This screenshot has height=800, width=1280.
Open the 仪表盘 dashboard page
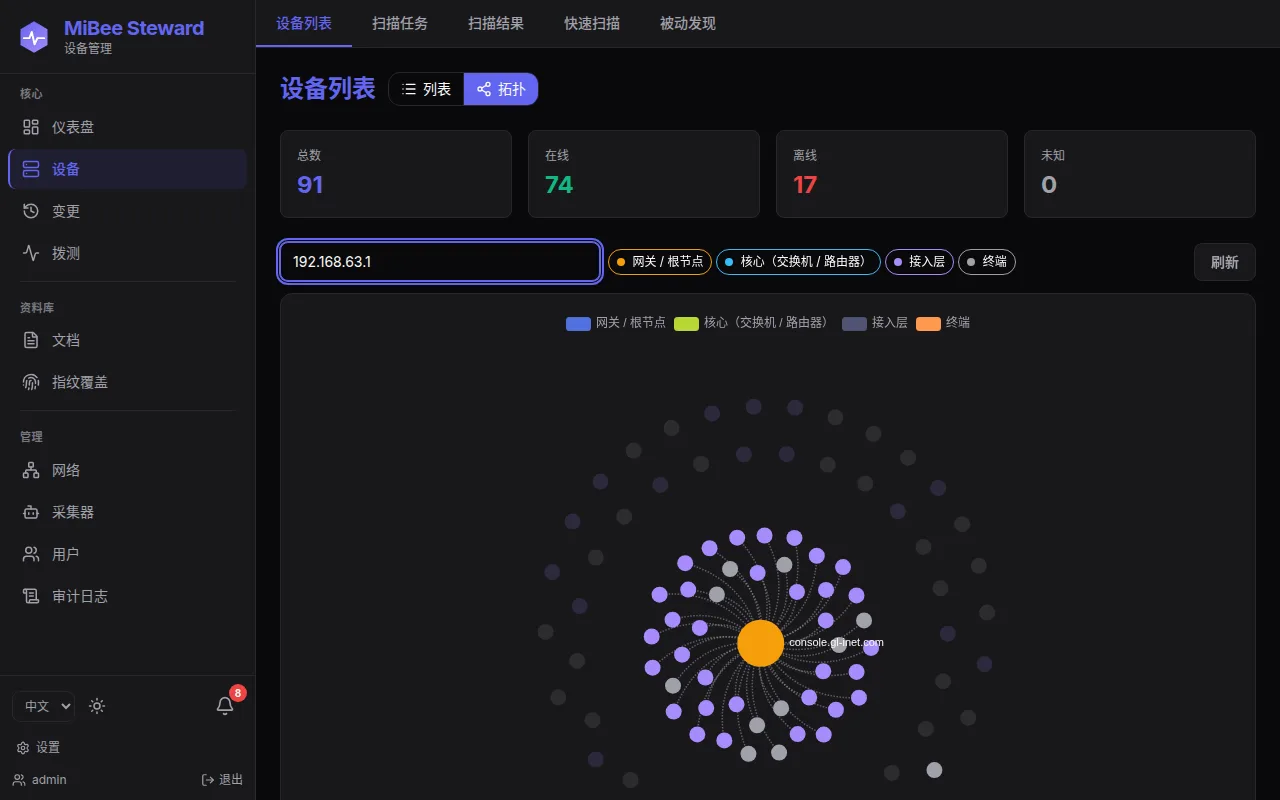click(127, 127)
